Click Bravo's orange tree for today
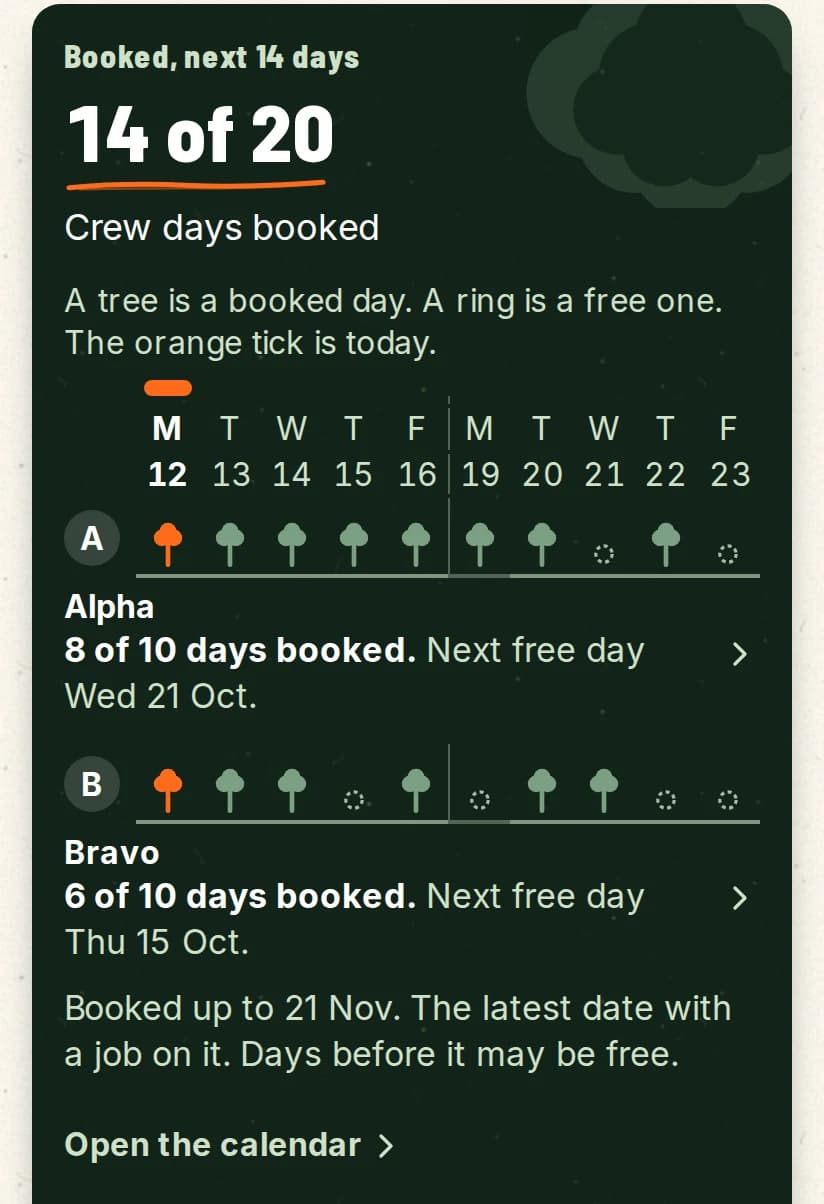This screenshot has width=824, height=1204. pyautogui.click(x=168, y=791)
